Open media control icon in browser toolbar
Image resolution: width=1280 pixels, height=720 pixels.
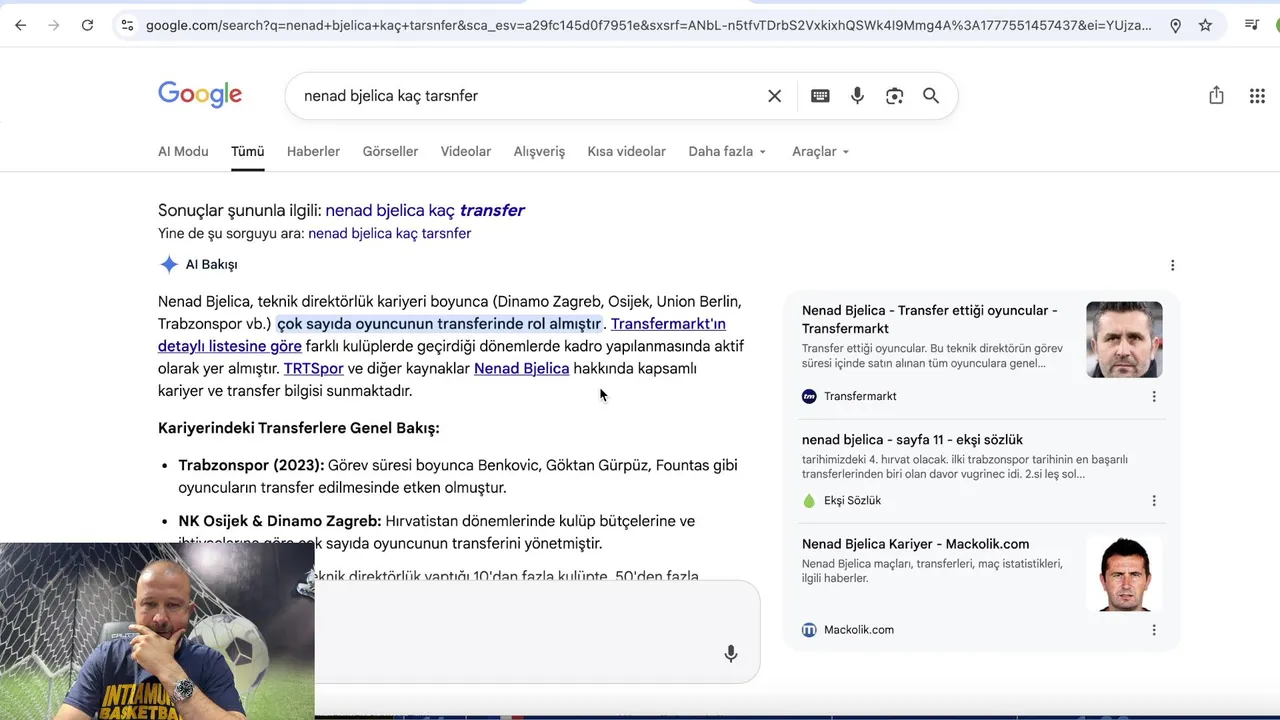click(x=1251, y=25)
